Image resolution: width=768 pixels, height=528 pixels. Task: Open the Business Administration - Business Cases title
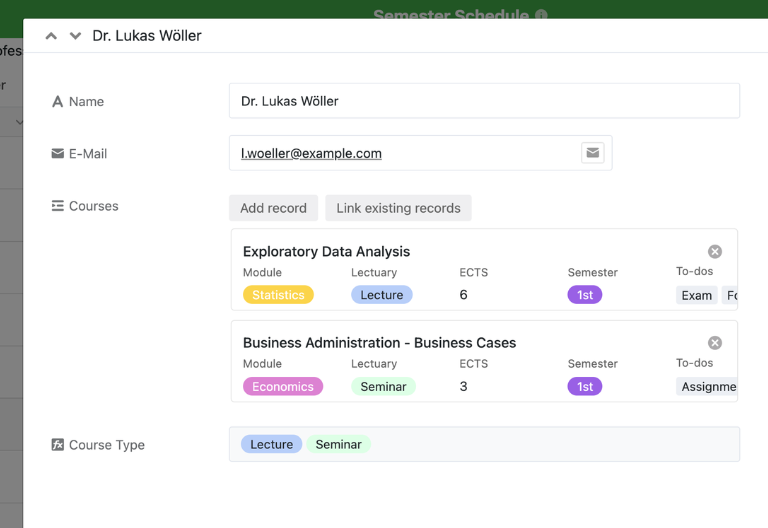[379, 343]
